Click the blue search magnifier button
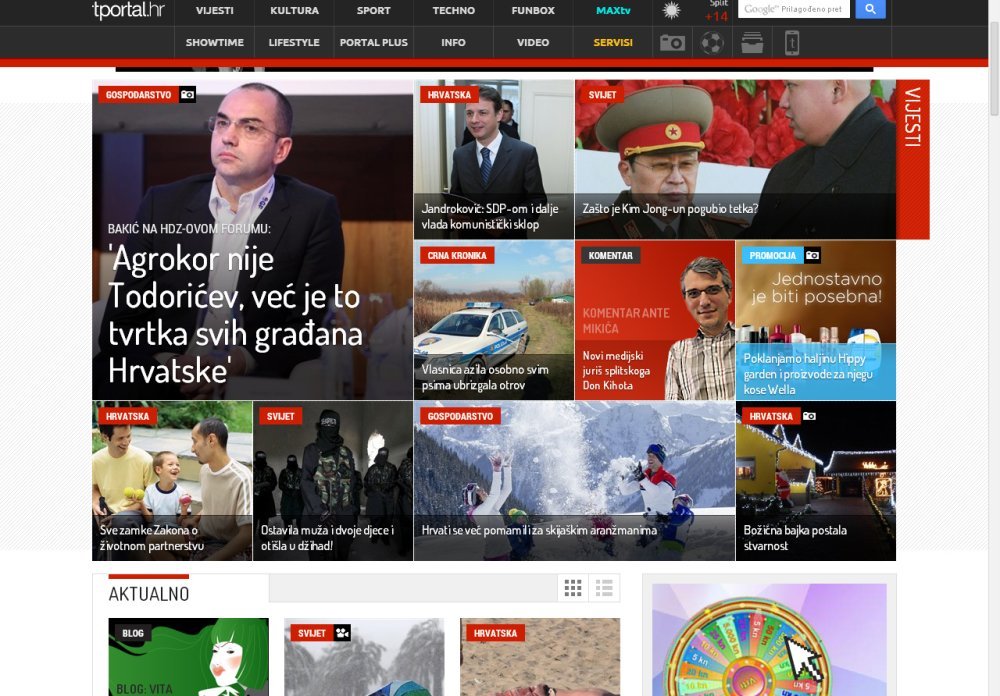Viewport: 1000px width, 696px height. click(x=870, y=9)
